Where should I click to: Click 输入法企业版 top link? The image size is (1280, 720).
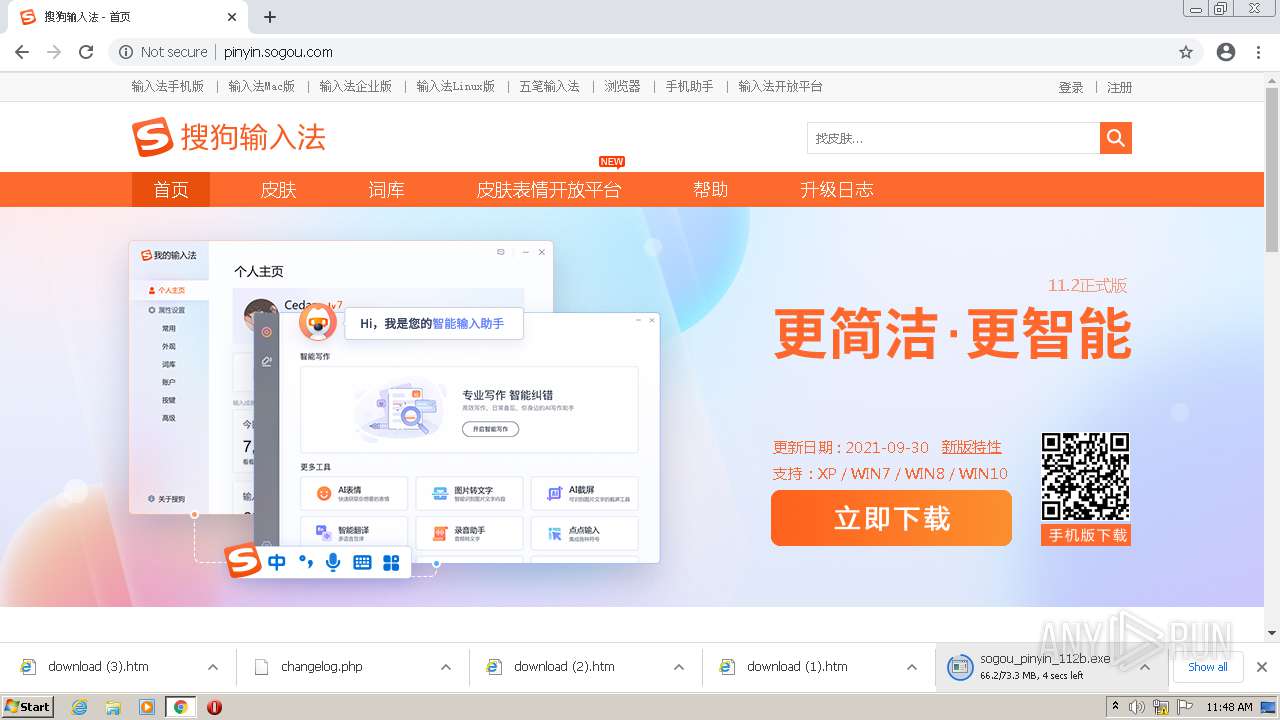tap(355, 86)
